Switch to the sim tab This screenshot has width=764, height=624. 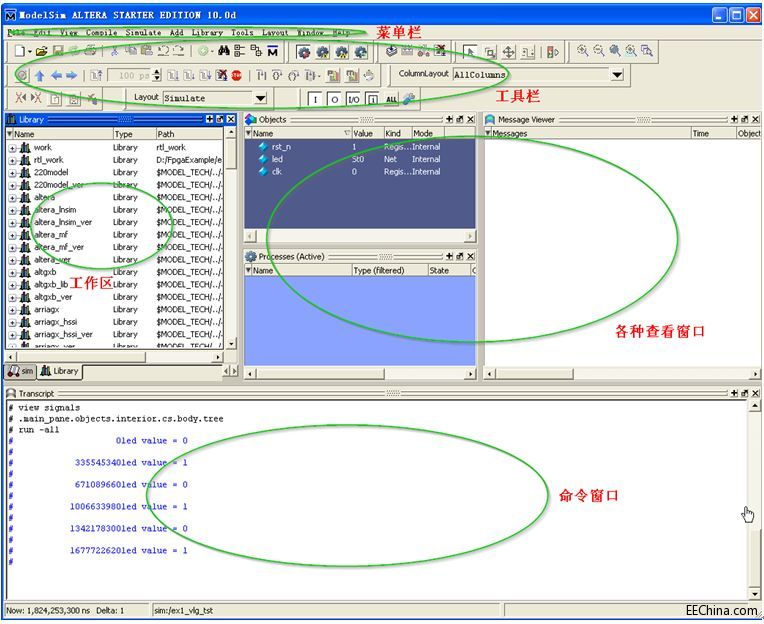[20, 371]
